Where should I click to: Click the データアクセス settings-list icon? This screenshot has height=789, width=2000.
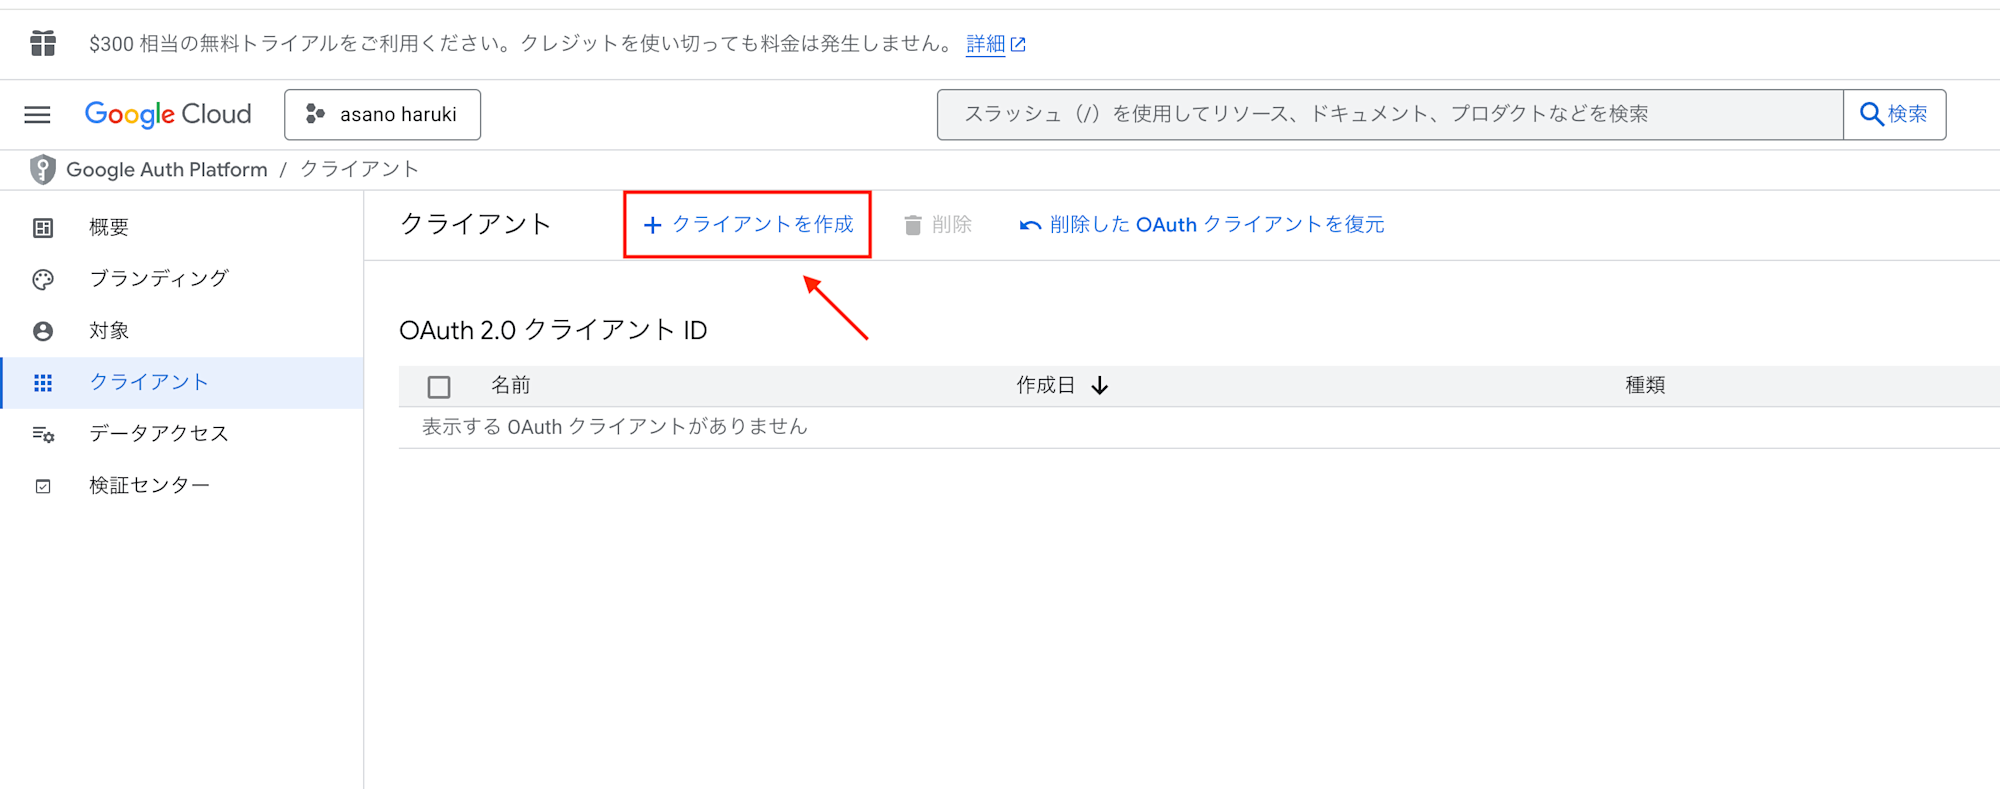43,435
